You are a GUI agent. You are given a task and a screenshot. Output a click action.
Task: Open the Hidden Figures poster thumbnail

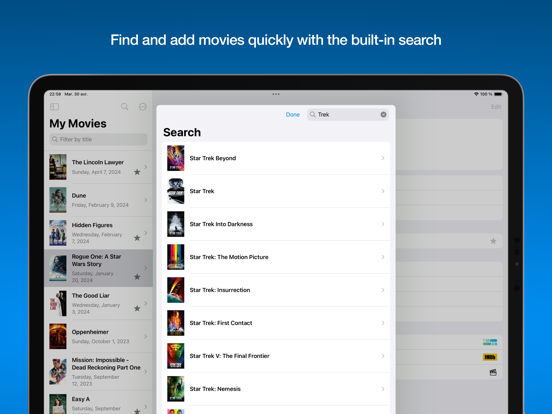click(58, 233)
